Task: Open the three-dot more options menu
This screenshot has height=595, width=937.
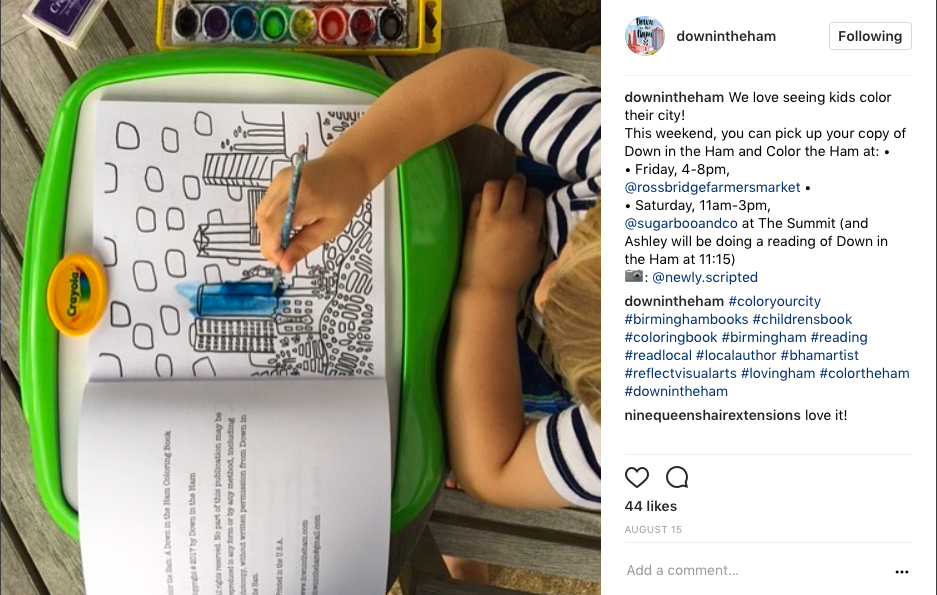Action: tap(902, 572)
